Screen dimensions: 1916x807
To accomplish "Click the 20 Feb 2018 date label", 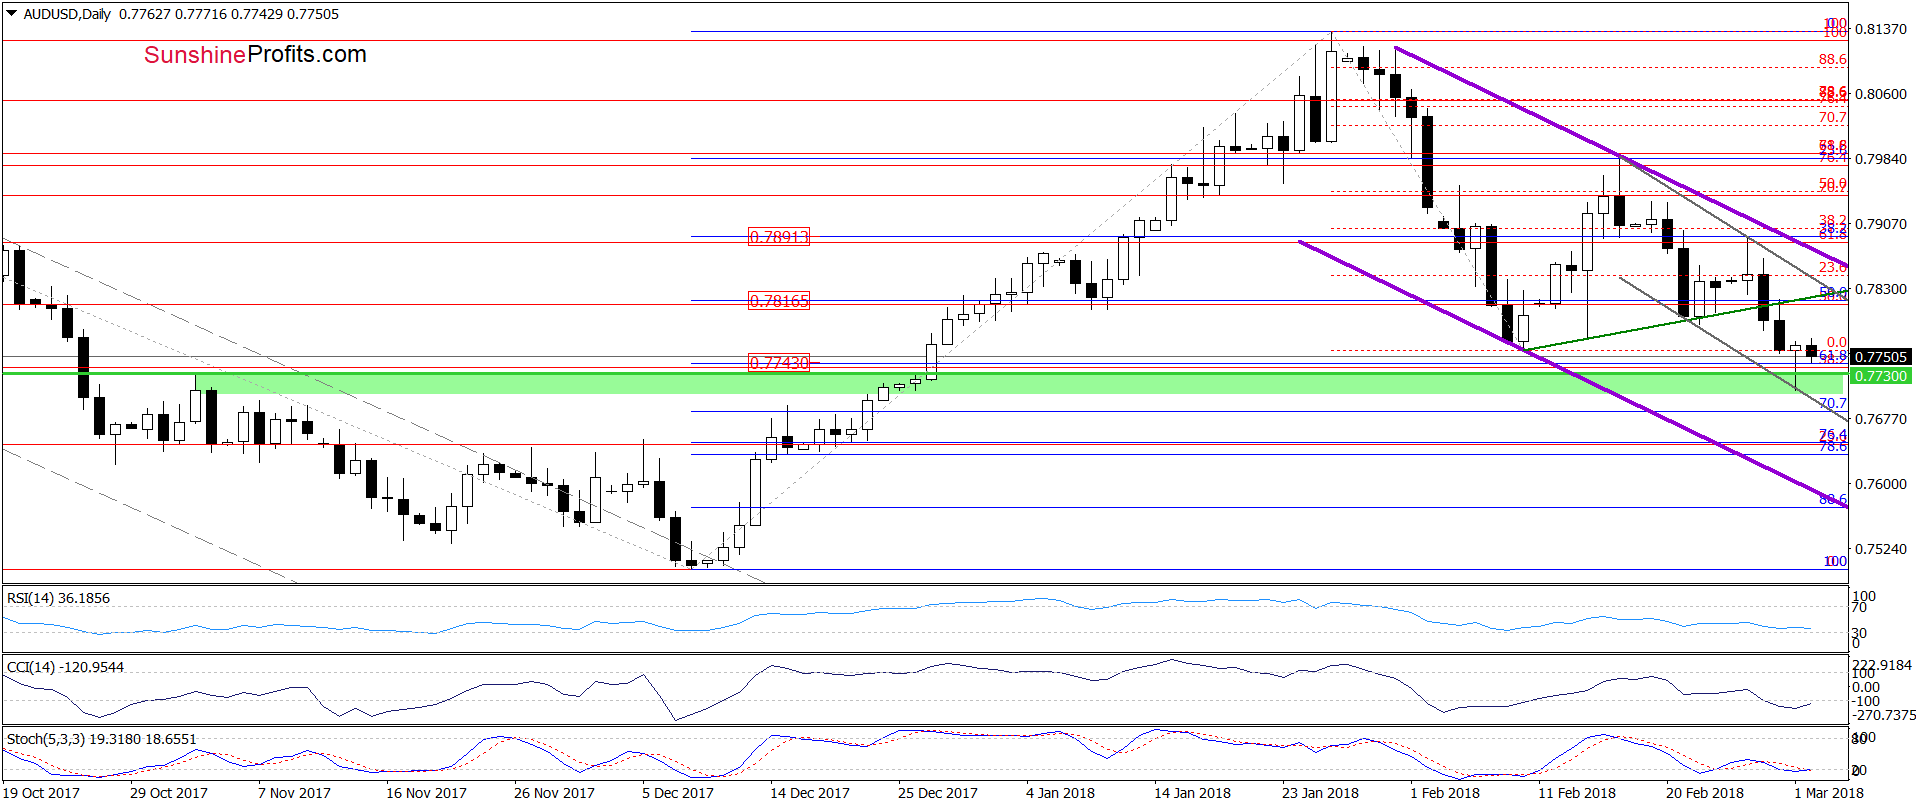I will [1705, 793].
